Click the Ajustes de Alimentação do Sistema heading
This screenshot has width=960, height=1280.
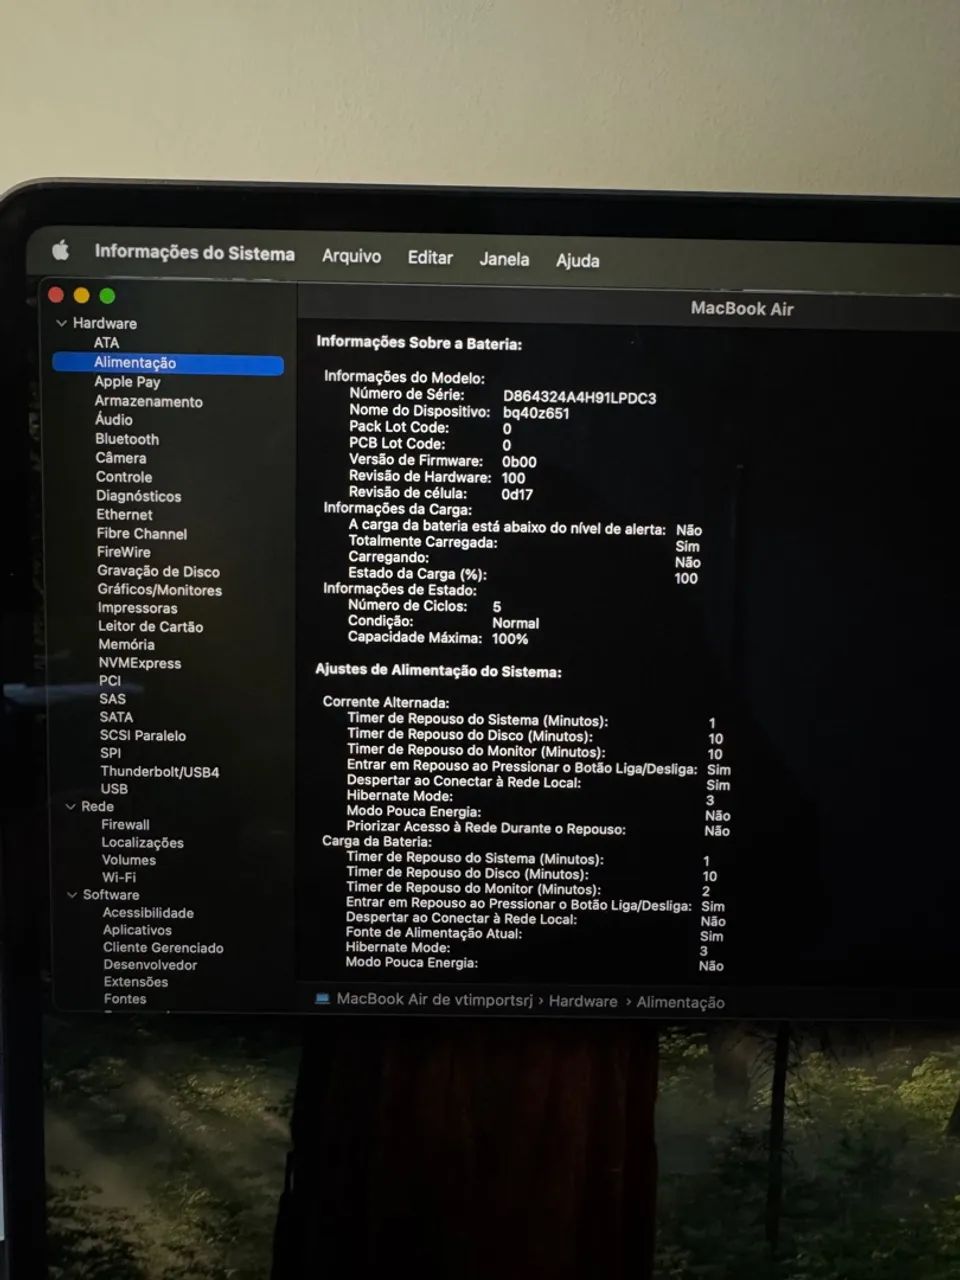(438, 671)
